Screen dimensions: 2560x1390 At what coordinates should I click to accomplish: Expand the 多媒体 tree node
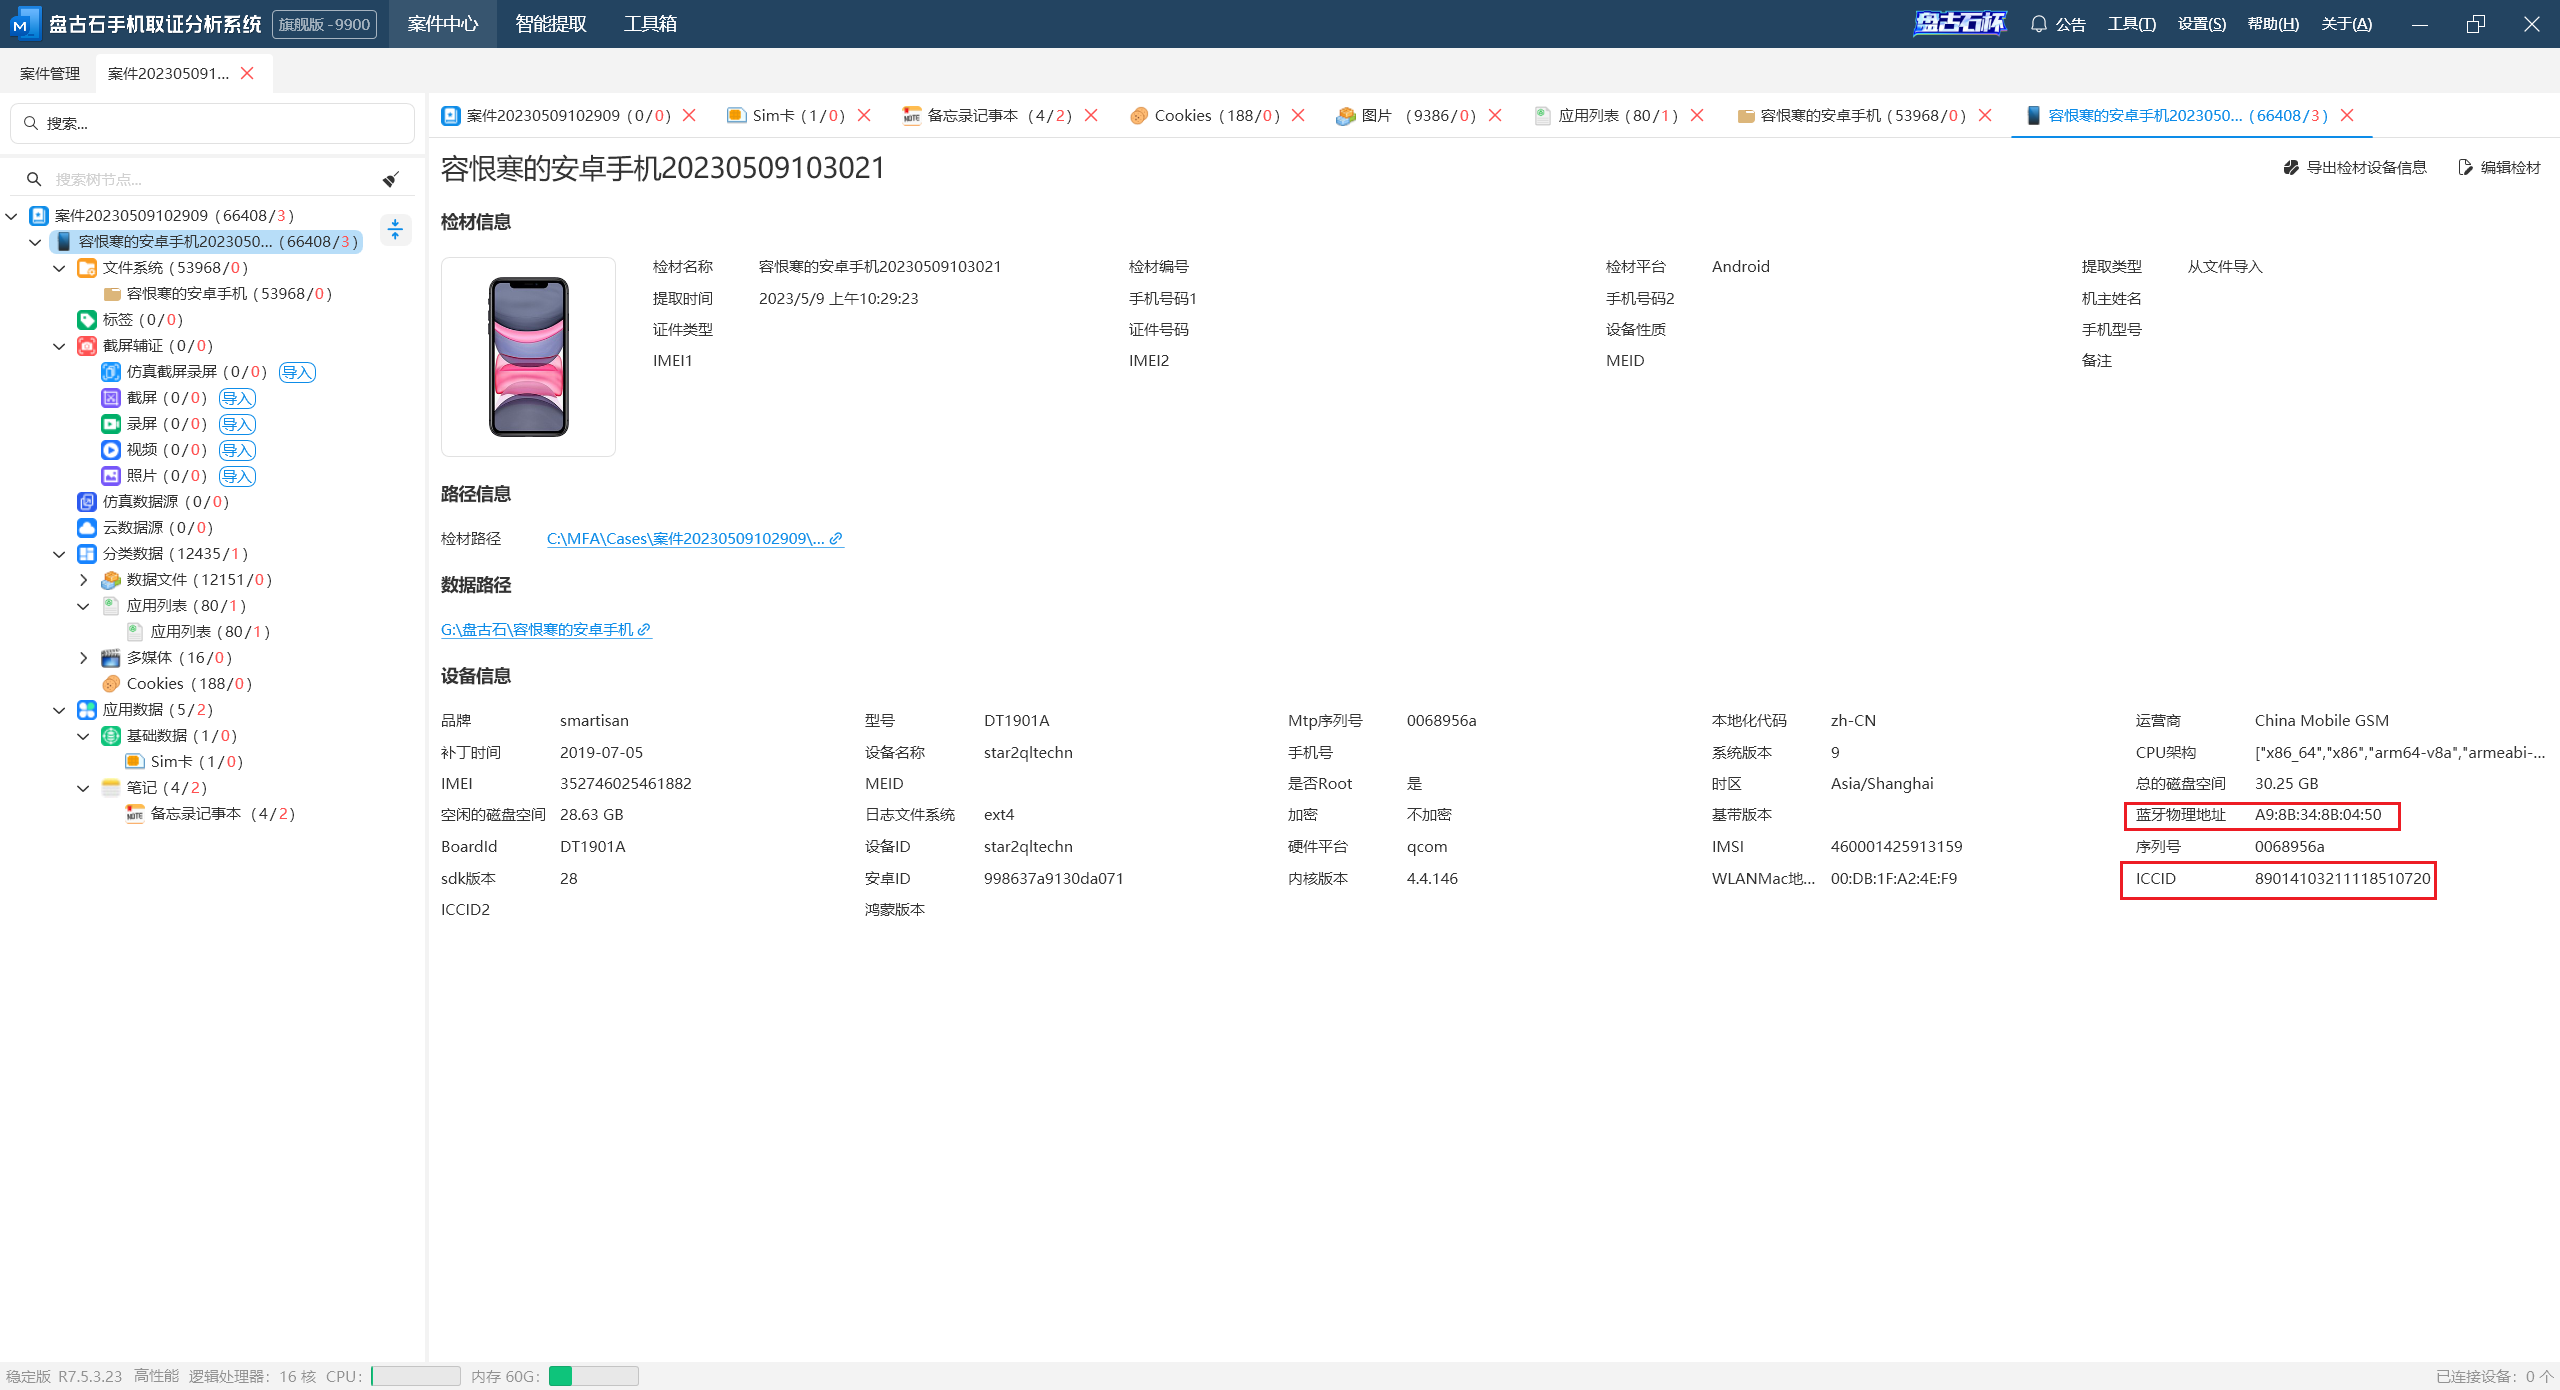click(83, 658)
